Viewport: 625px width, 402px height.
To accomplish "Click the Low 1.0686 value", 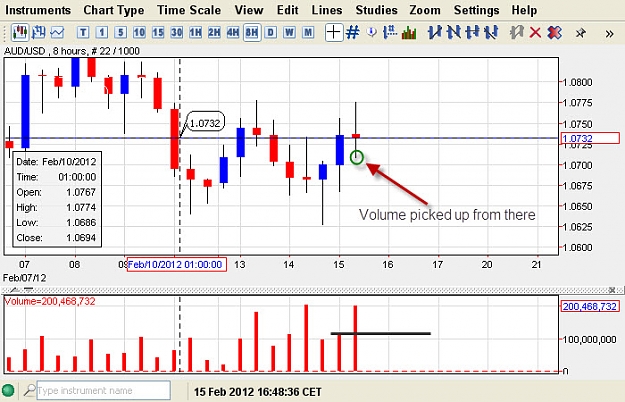I will point(81,222).
